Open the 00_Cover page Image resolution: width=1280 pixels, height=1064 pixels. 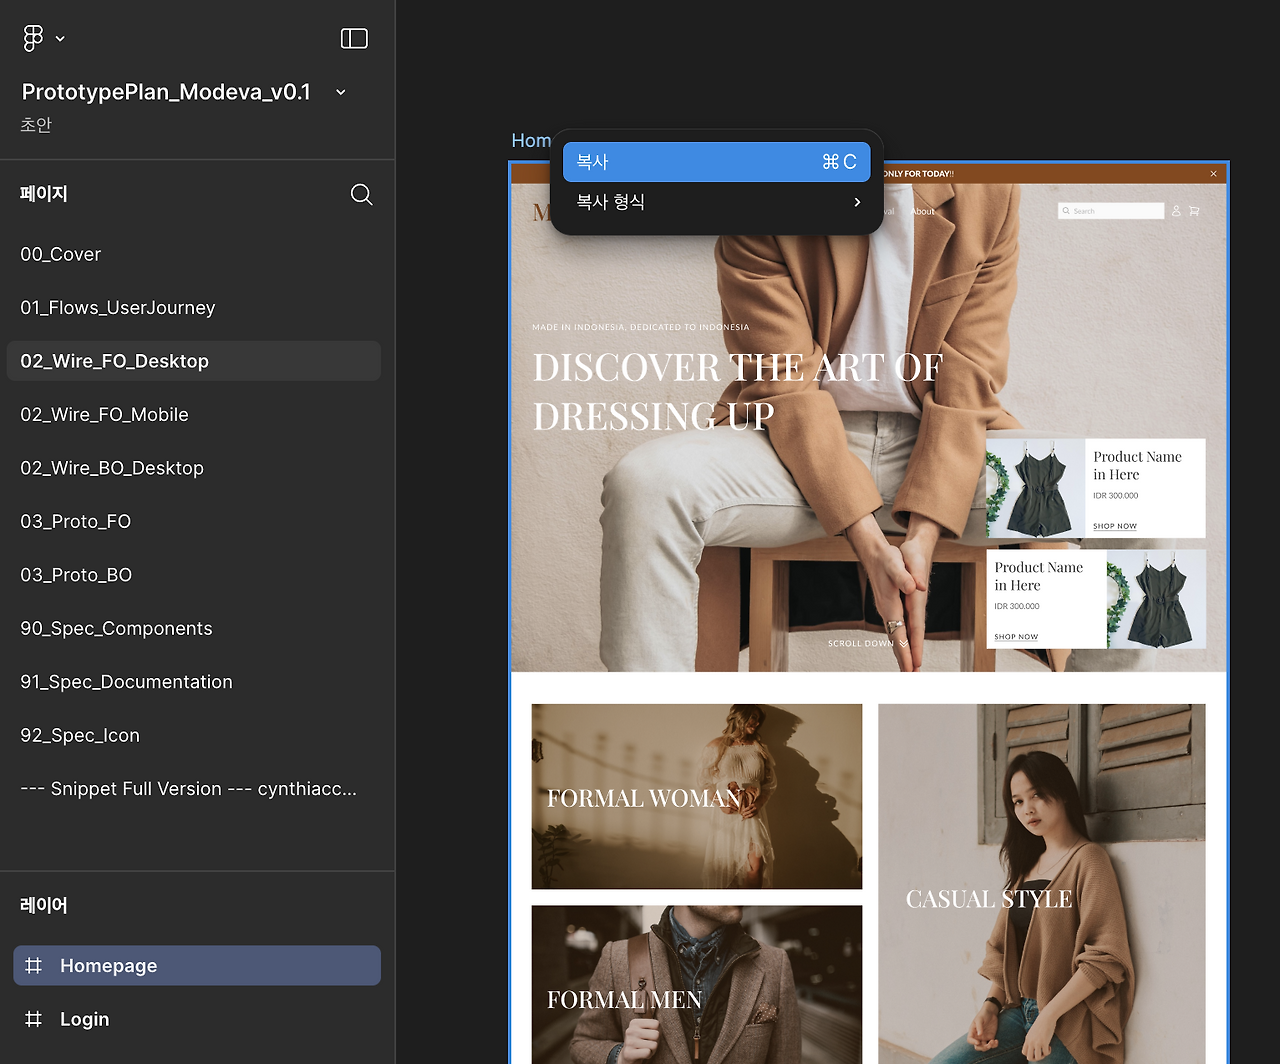(194, 254)
